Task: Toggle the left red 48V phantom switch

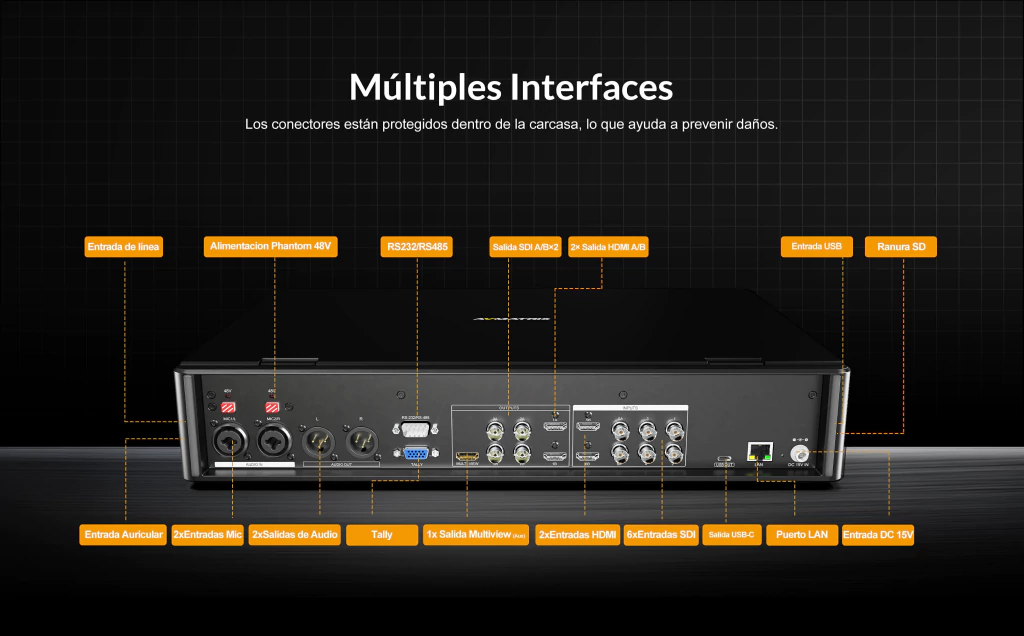Action: tap(228, 407)
